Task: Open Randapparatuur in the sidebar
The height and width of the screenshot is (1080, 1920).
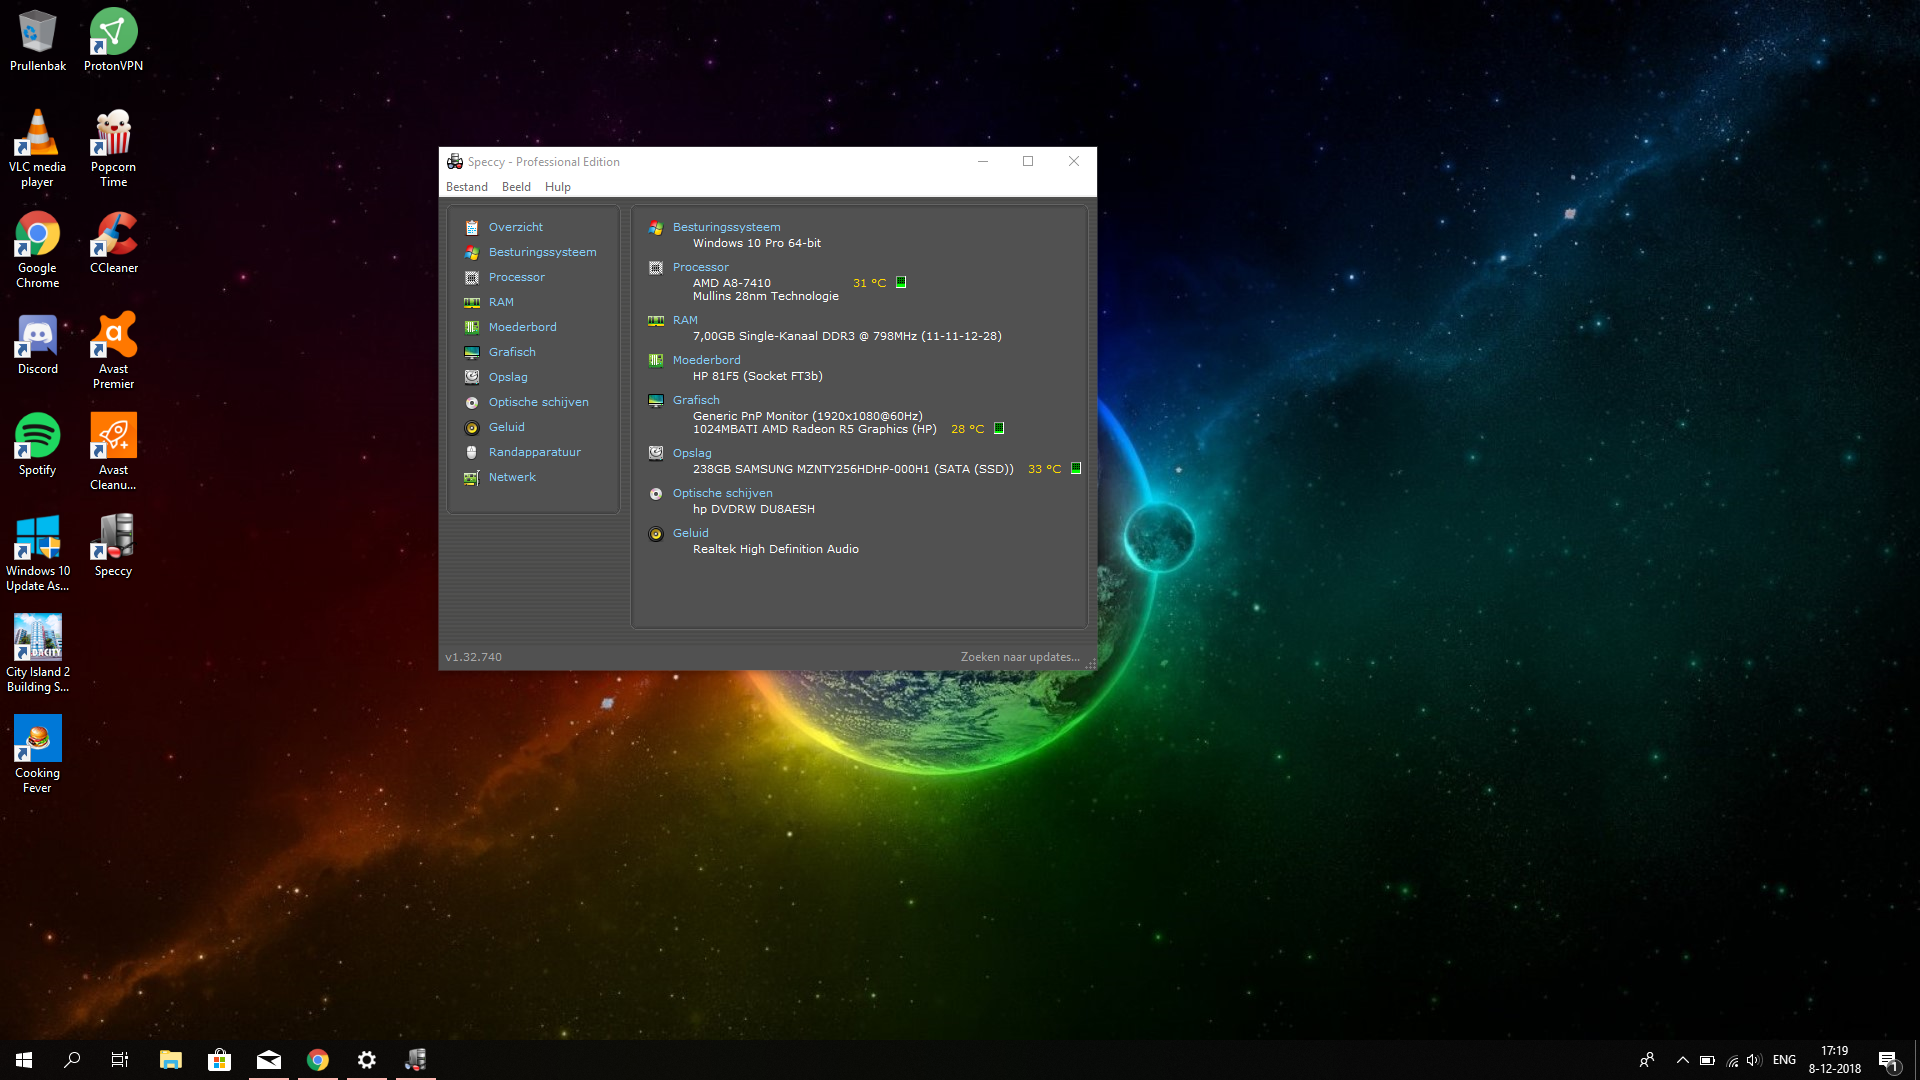Action: [534, 452]
